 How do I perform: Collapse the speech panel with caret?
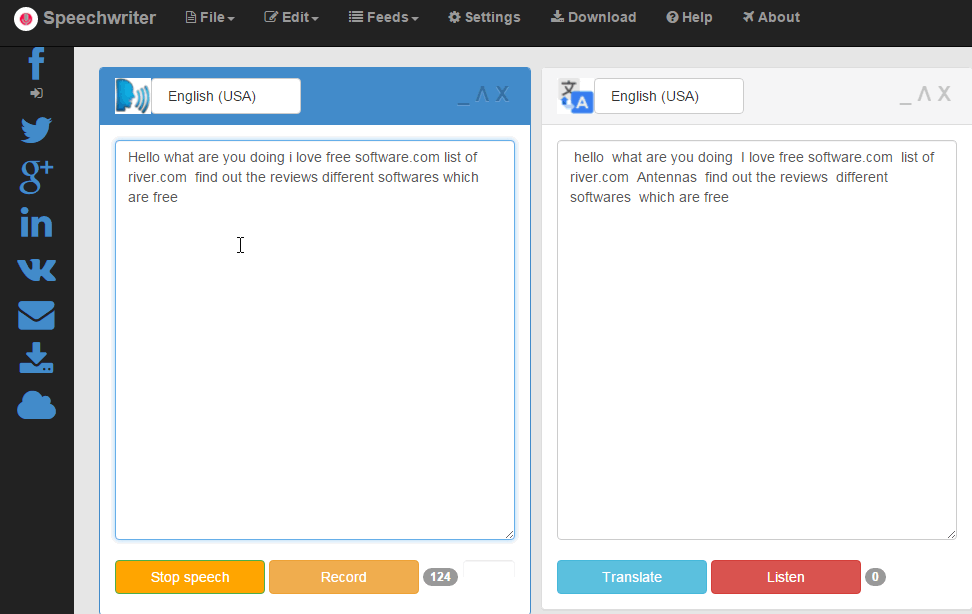point(482,94)
